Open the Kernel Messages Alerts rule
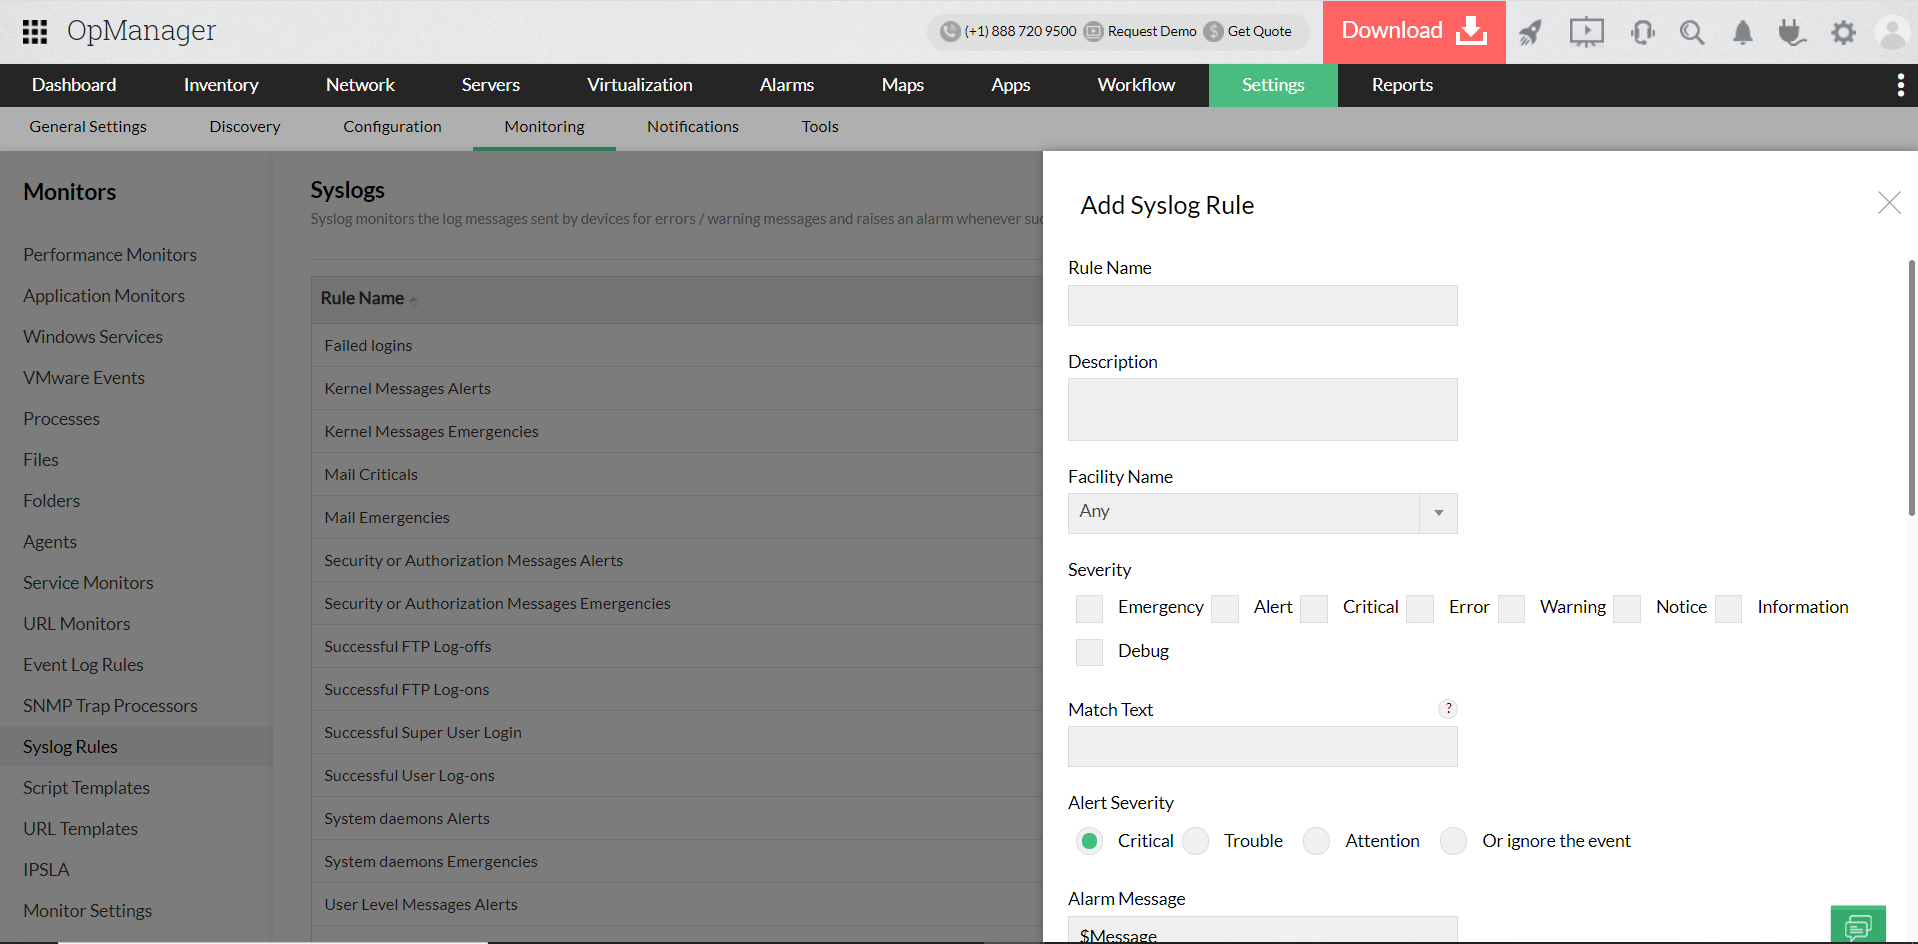The width and height of the screenshot is (1918, 944). [x=407, y=389]
